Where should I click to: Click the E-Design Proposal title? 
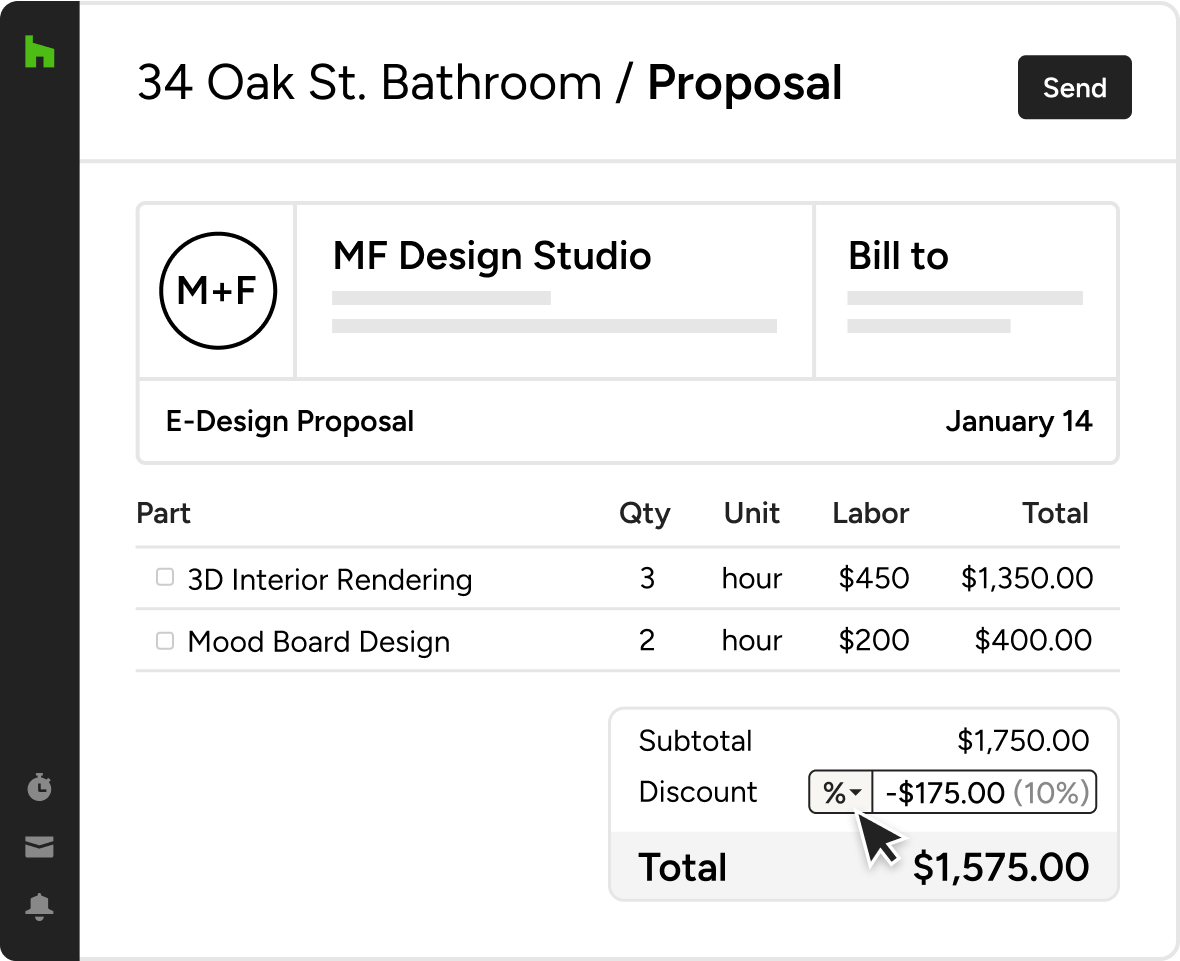pyautogui.click(x=290, y=421)
